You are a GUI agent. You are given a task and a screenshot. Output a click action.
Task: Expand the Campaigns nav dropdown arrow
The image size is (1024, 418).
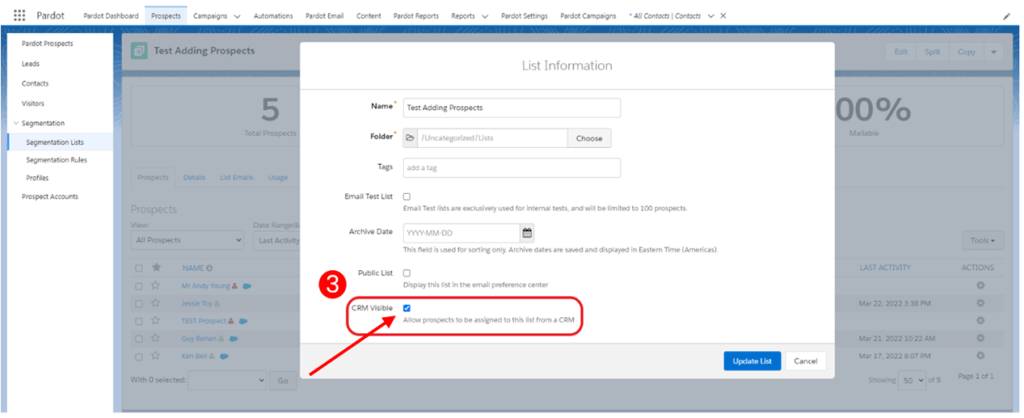point(236,16)
